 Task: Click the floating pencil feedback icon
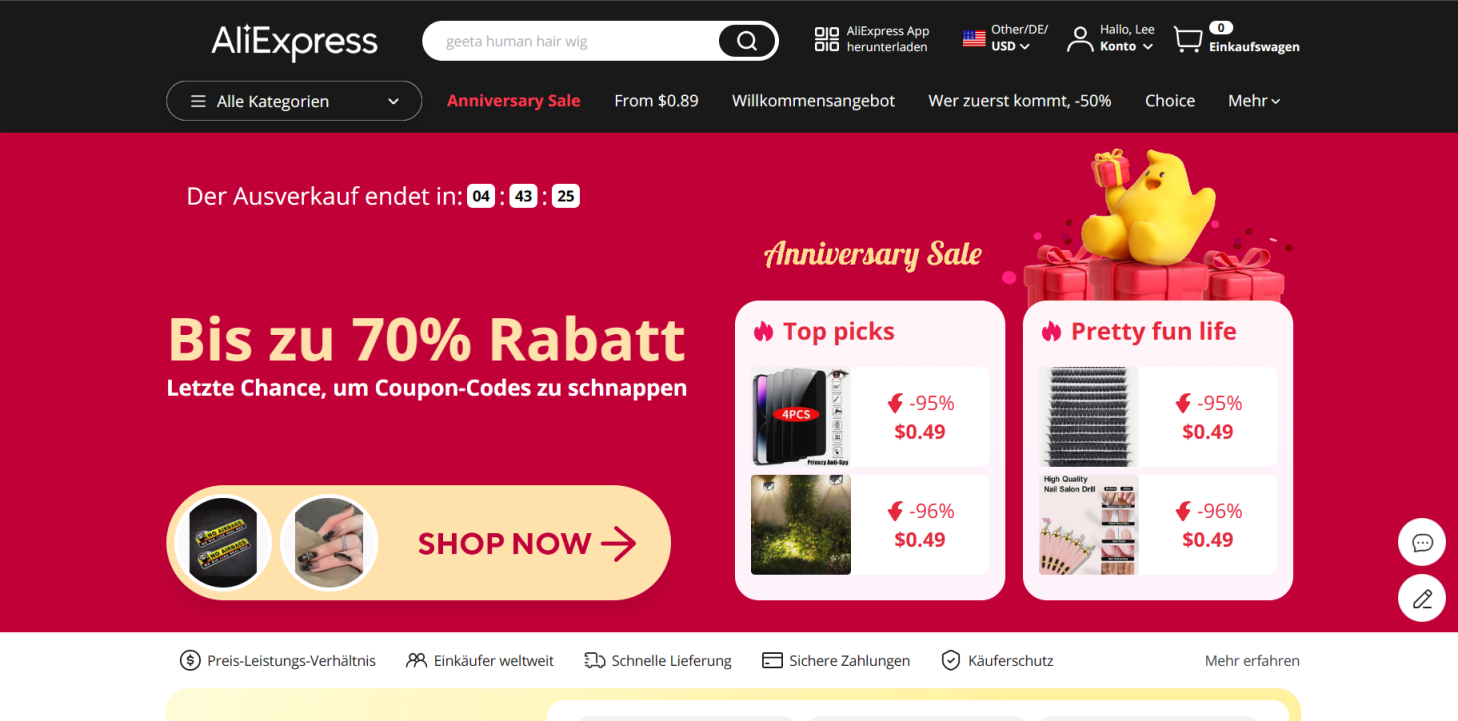coord(1422,598)
